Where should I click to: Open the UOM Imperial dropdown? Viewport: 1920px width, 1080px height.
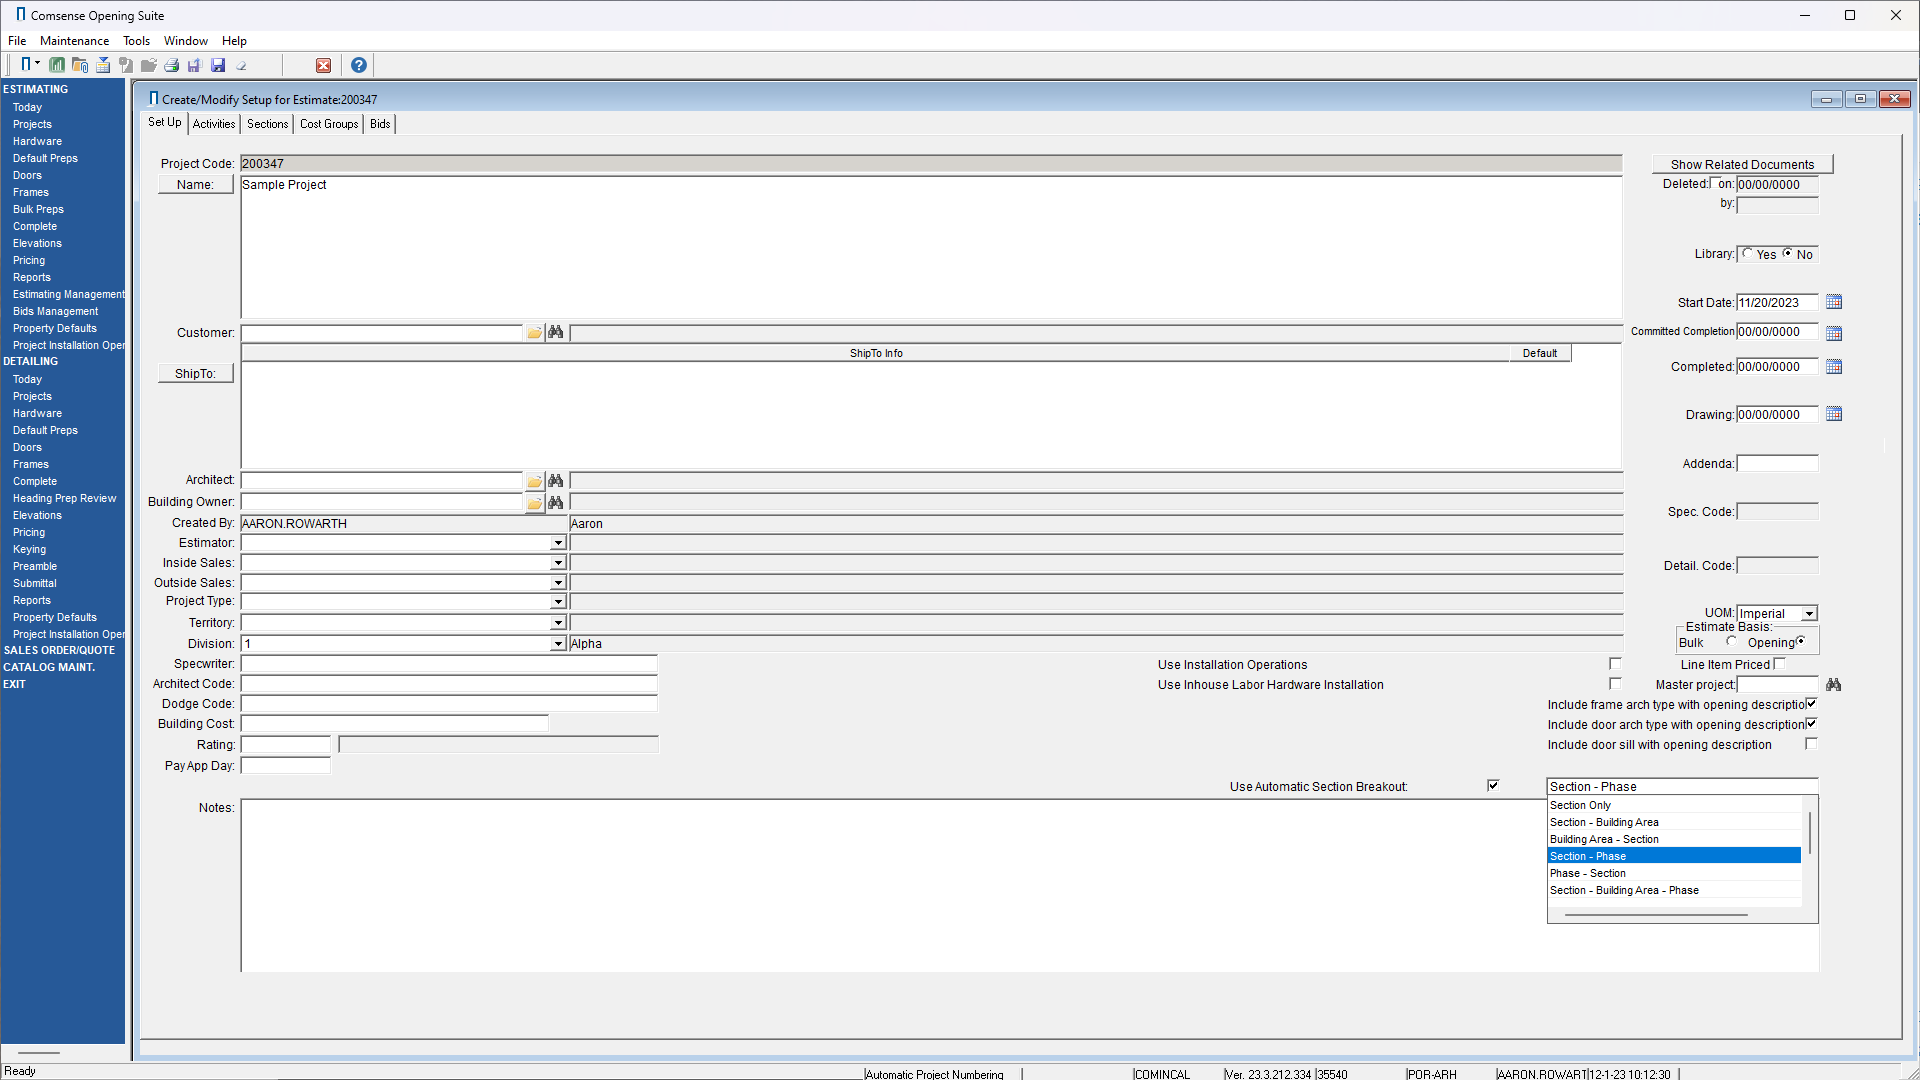tap(1809, 614)
